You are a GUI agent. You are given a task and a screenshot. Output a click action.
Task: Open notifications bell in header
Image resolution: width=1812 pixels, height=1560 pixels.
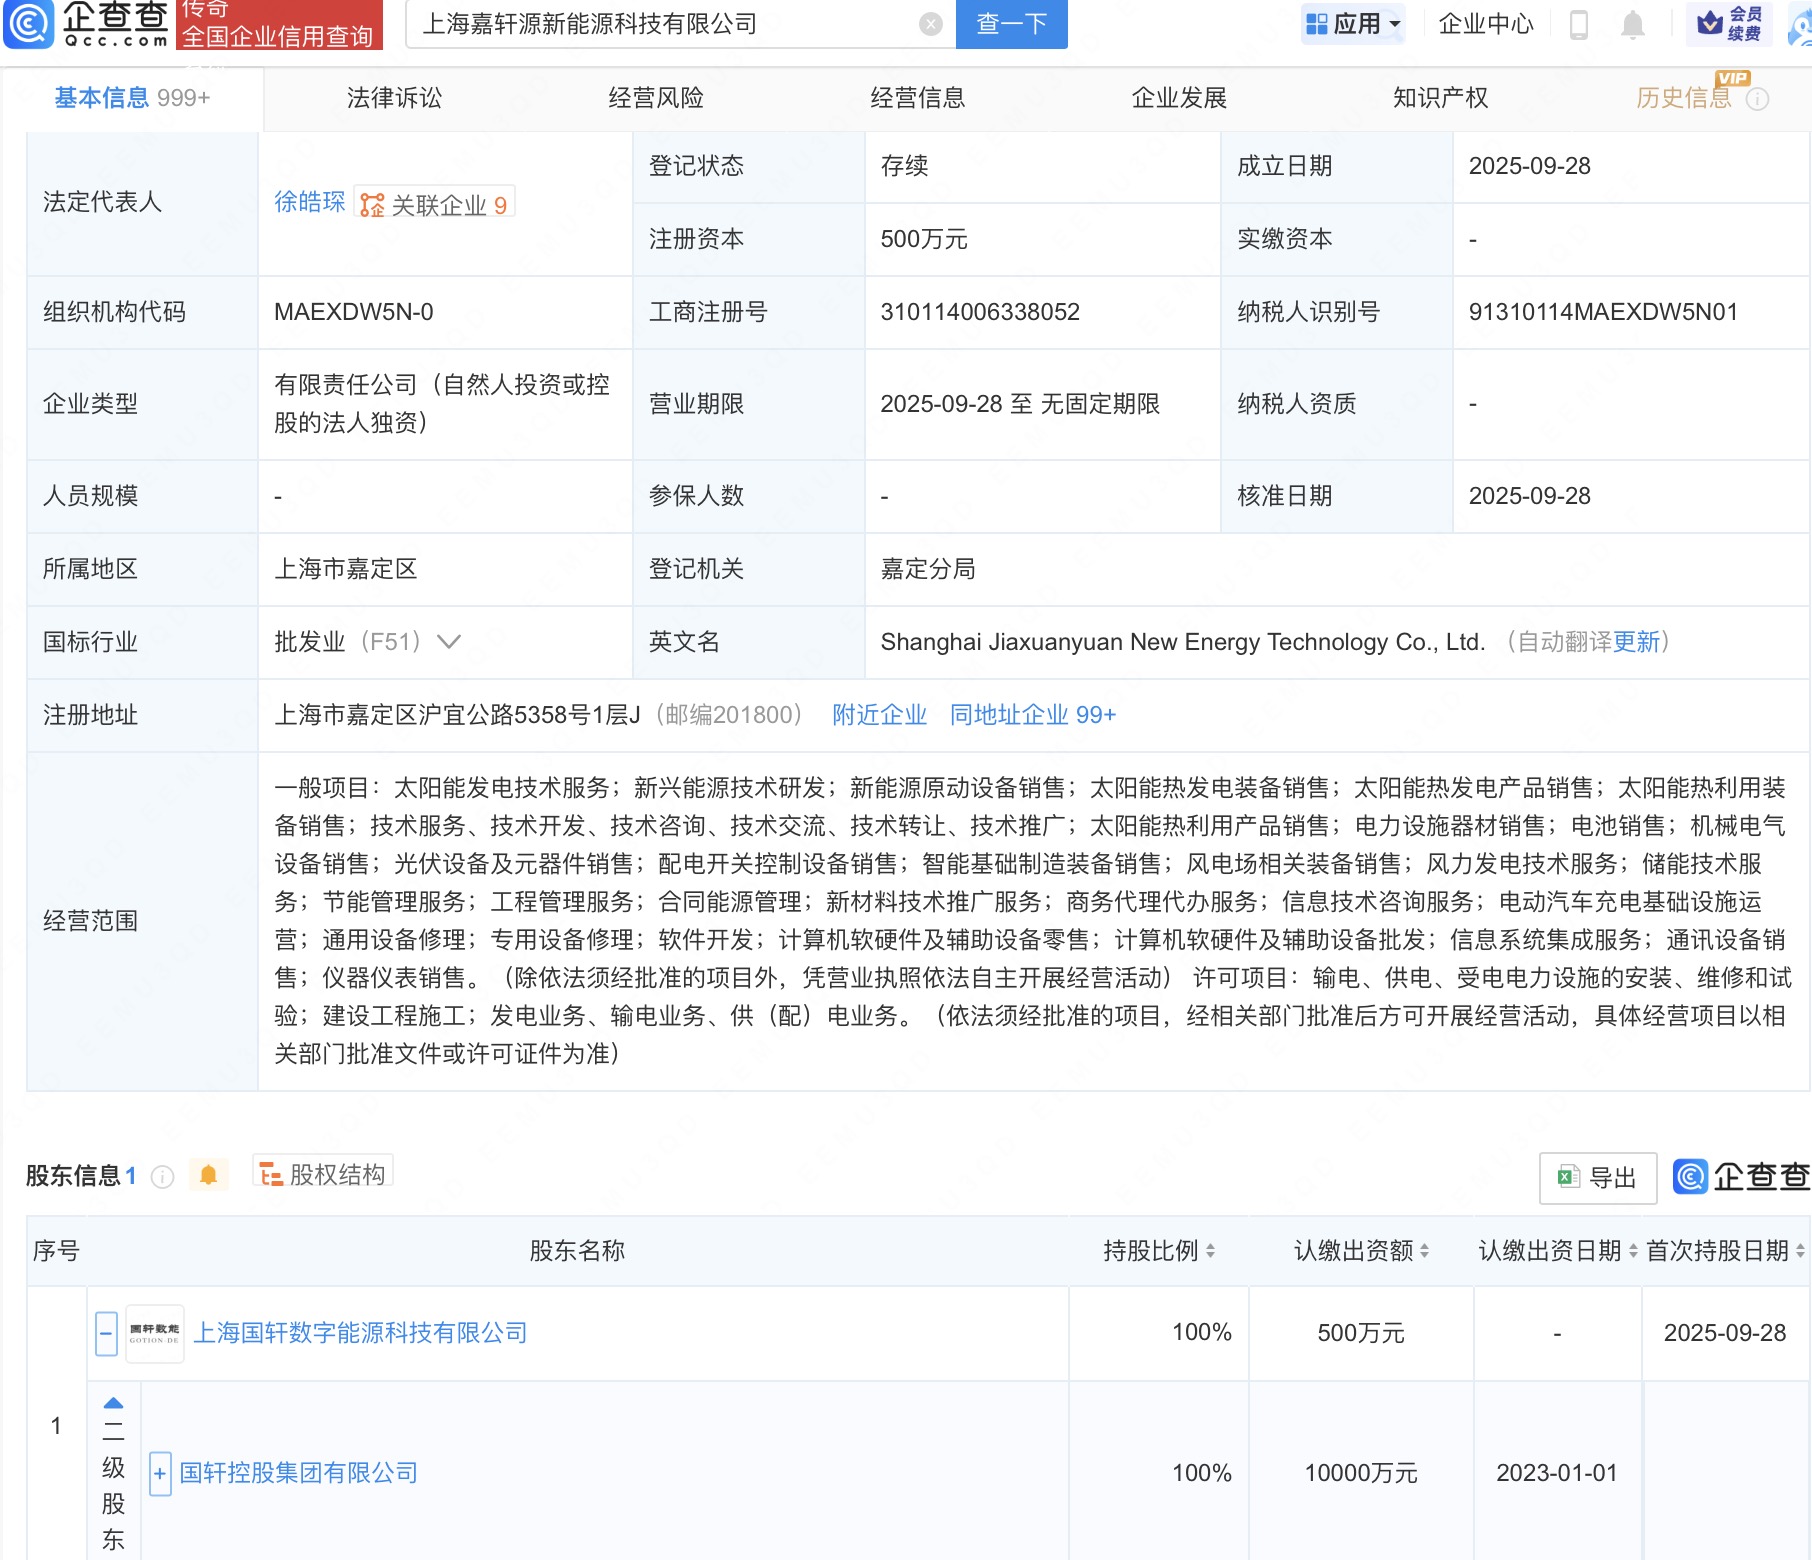point(1632,24)
